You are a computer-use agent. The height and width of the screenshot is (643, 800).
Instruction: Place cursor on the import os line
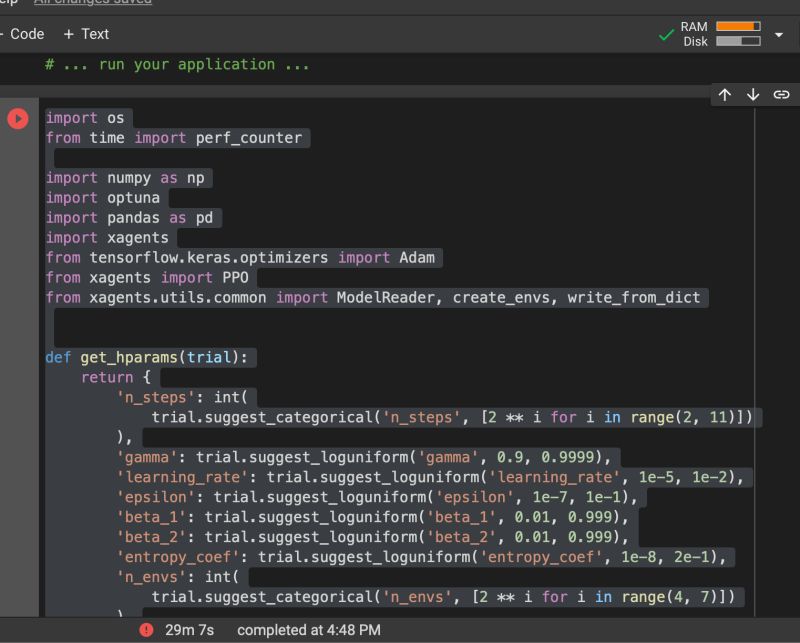click(85, 118)
